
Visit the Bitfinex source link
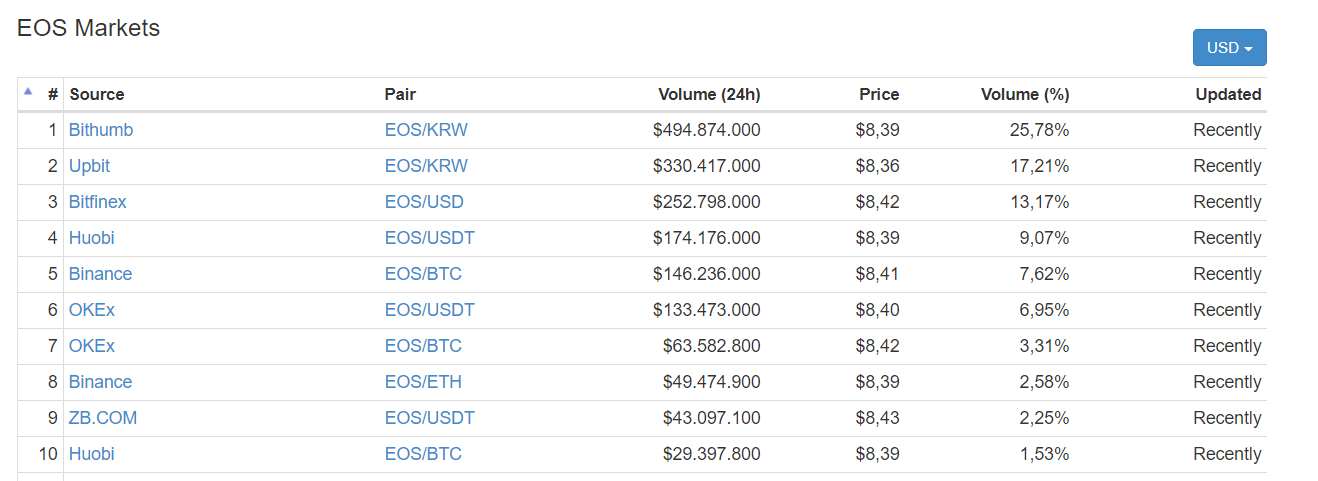[x=98, y=202]
